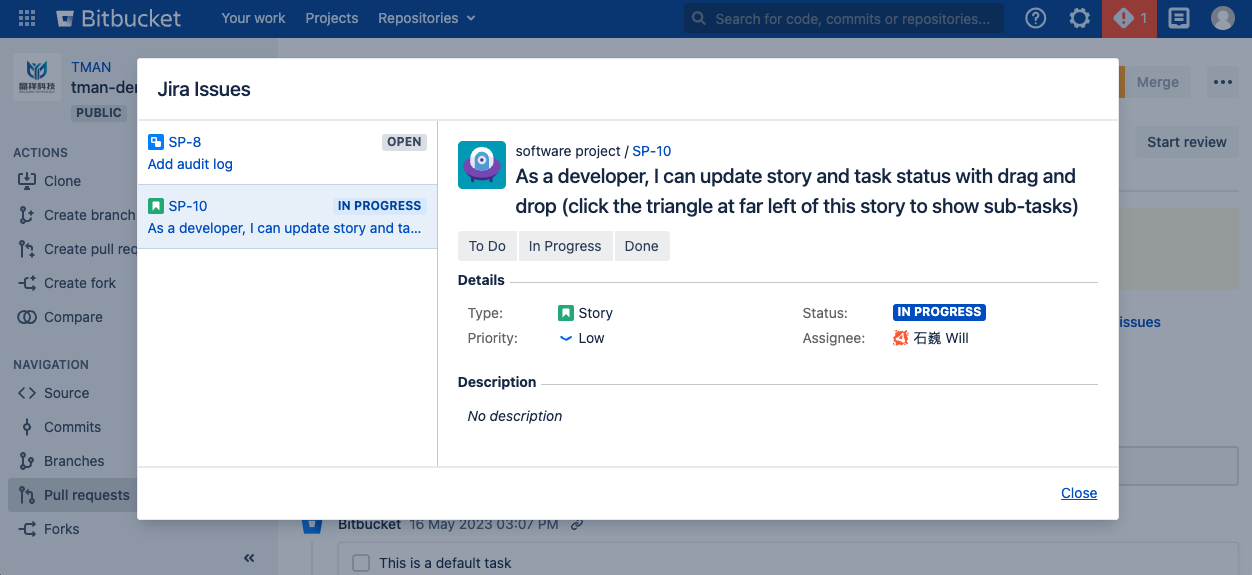Click the TMAN workspace link
The height and width of the screenshot is (575, 1252).
[x=91, y=67]
